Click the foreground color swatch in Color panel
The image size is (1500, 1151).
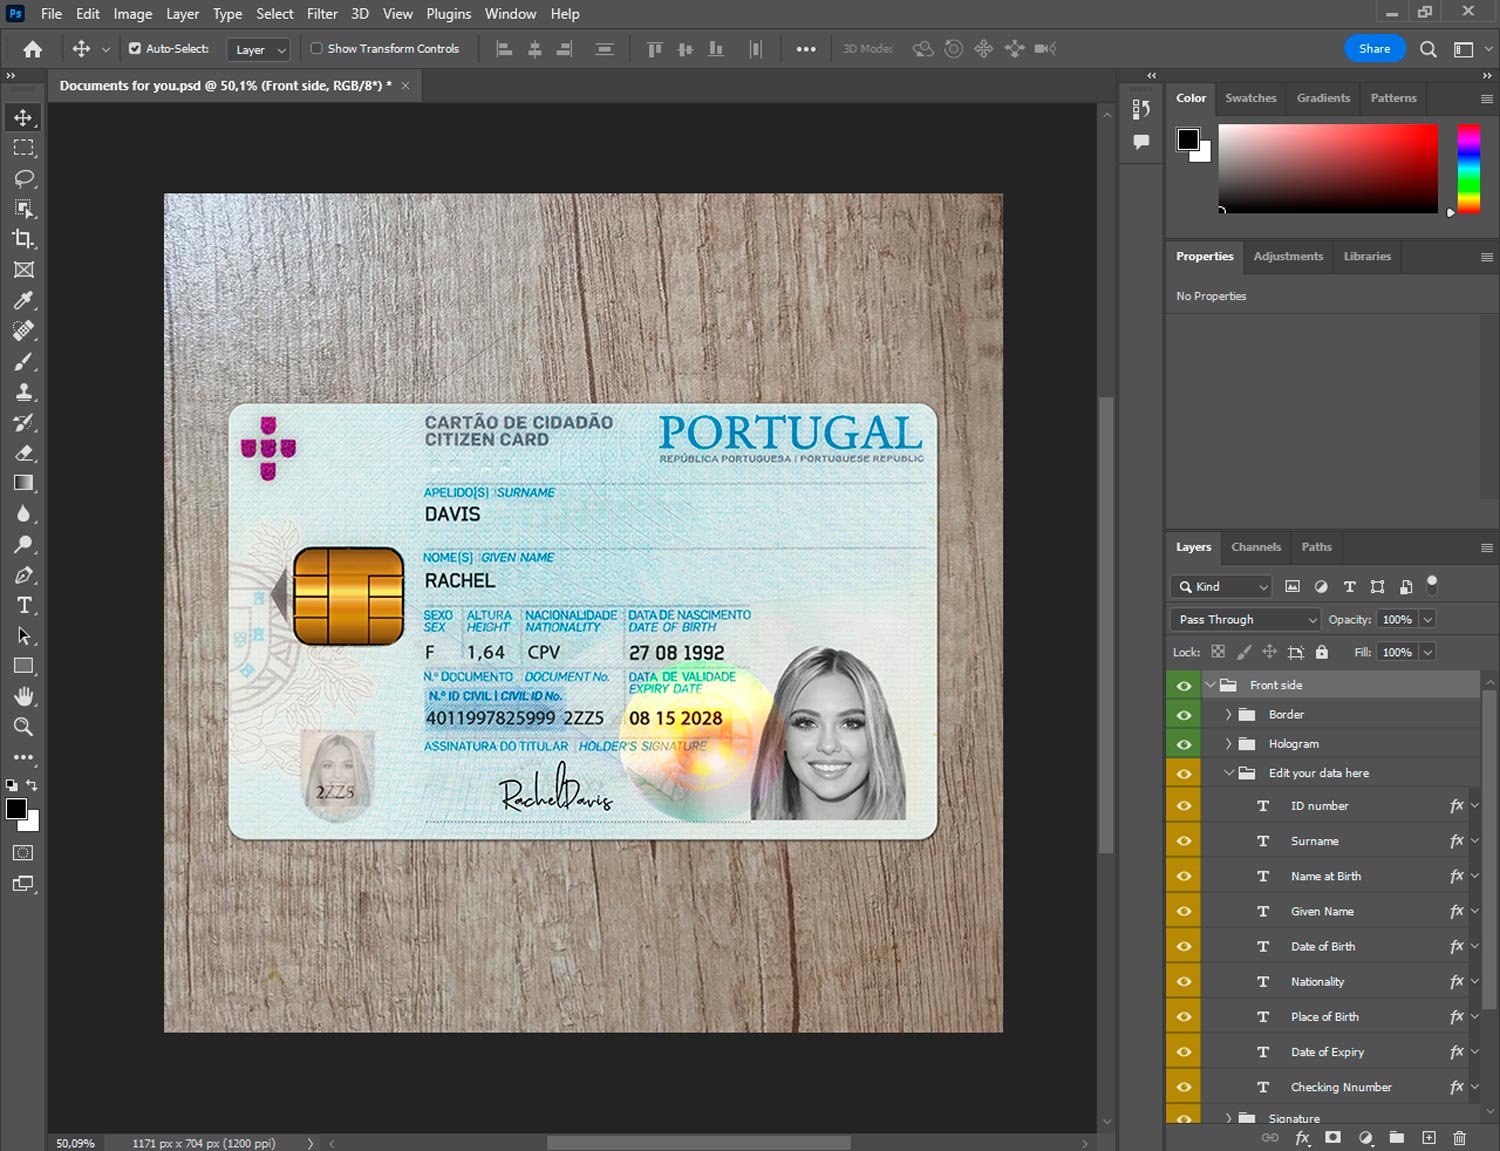click(x=1188, y=139)
